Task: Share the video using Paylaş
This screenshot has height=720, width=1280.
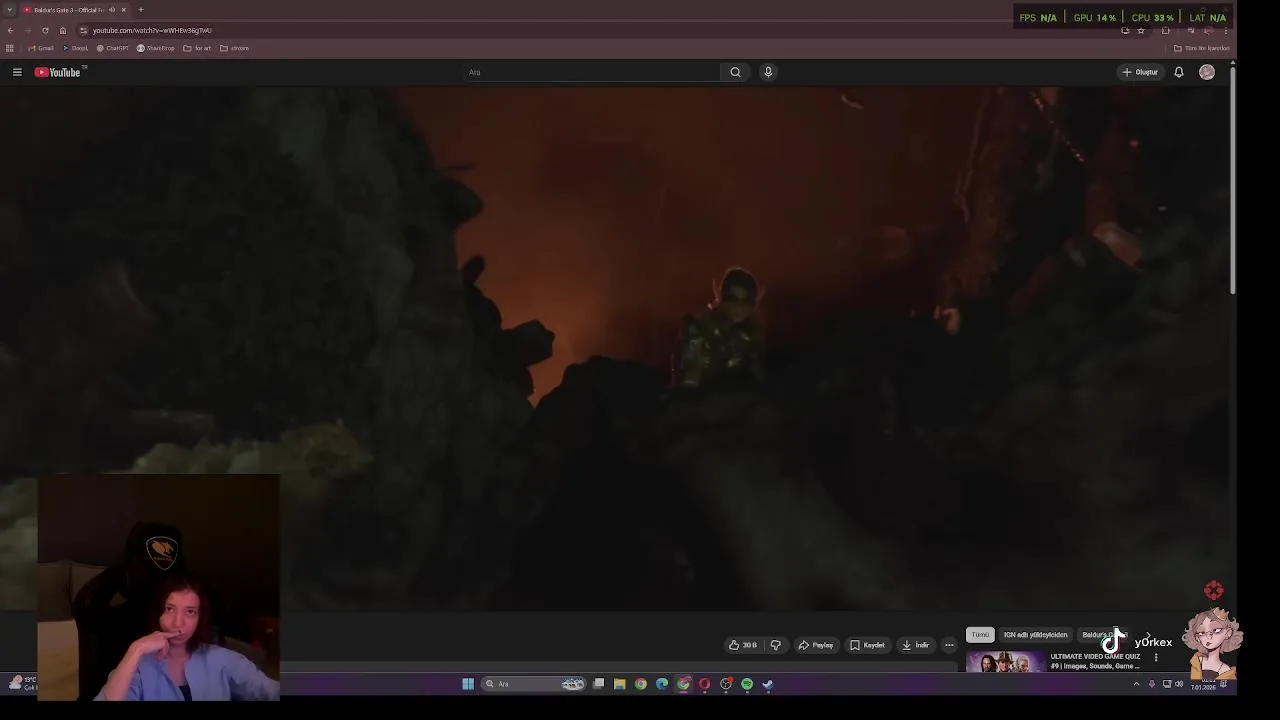Action: (816, 645)
